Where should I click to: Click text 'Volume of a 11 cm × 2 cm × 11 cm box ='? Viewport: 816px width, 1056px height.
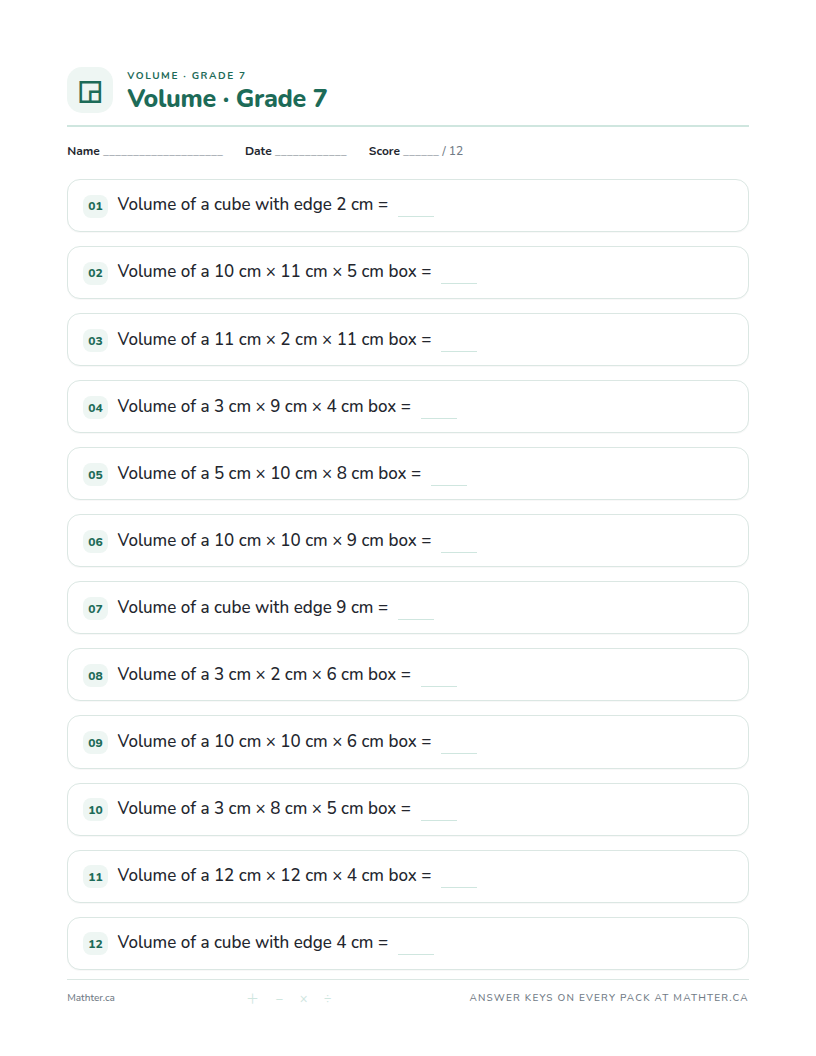275,339
